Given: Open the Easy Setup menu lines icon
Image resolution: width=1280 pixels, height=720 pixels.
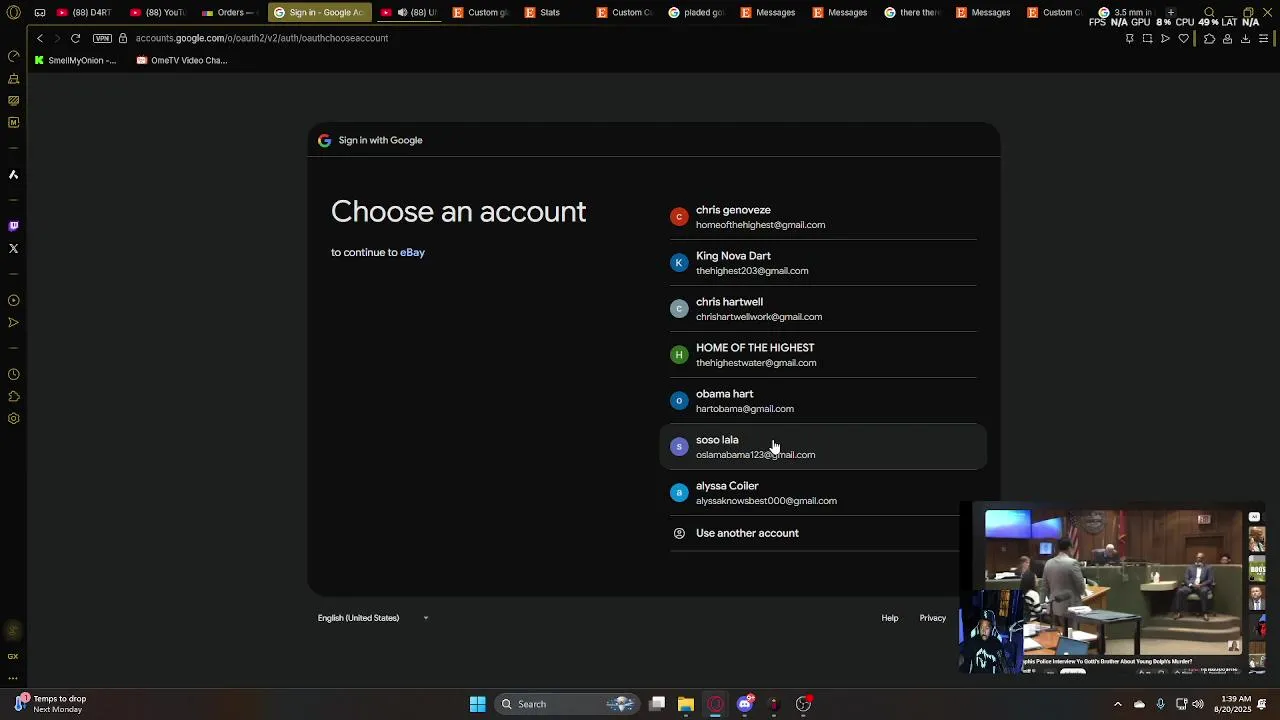Looking at the screenshot, I should tap(1264, 38).
